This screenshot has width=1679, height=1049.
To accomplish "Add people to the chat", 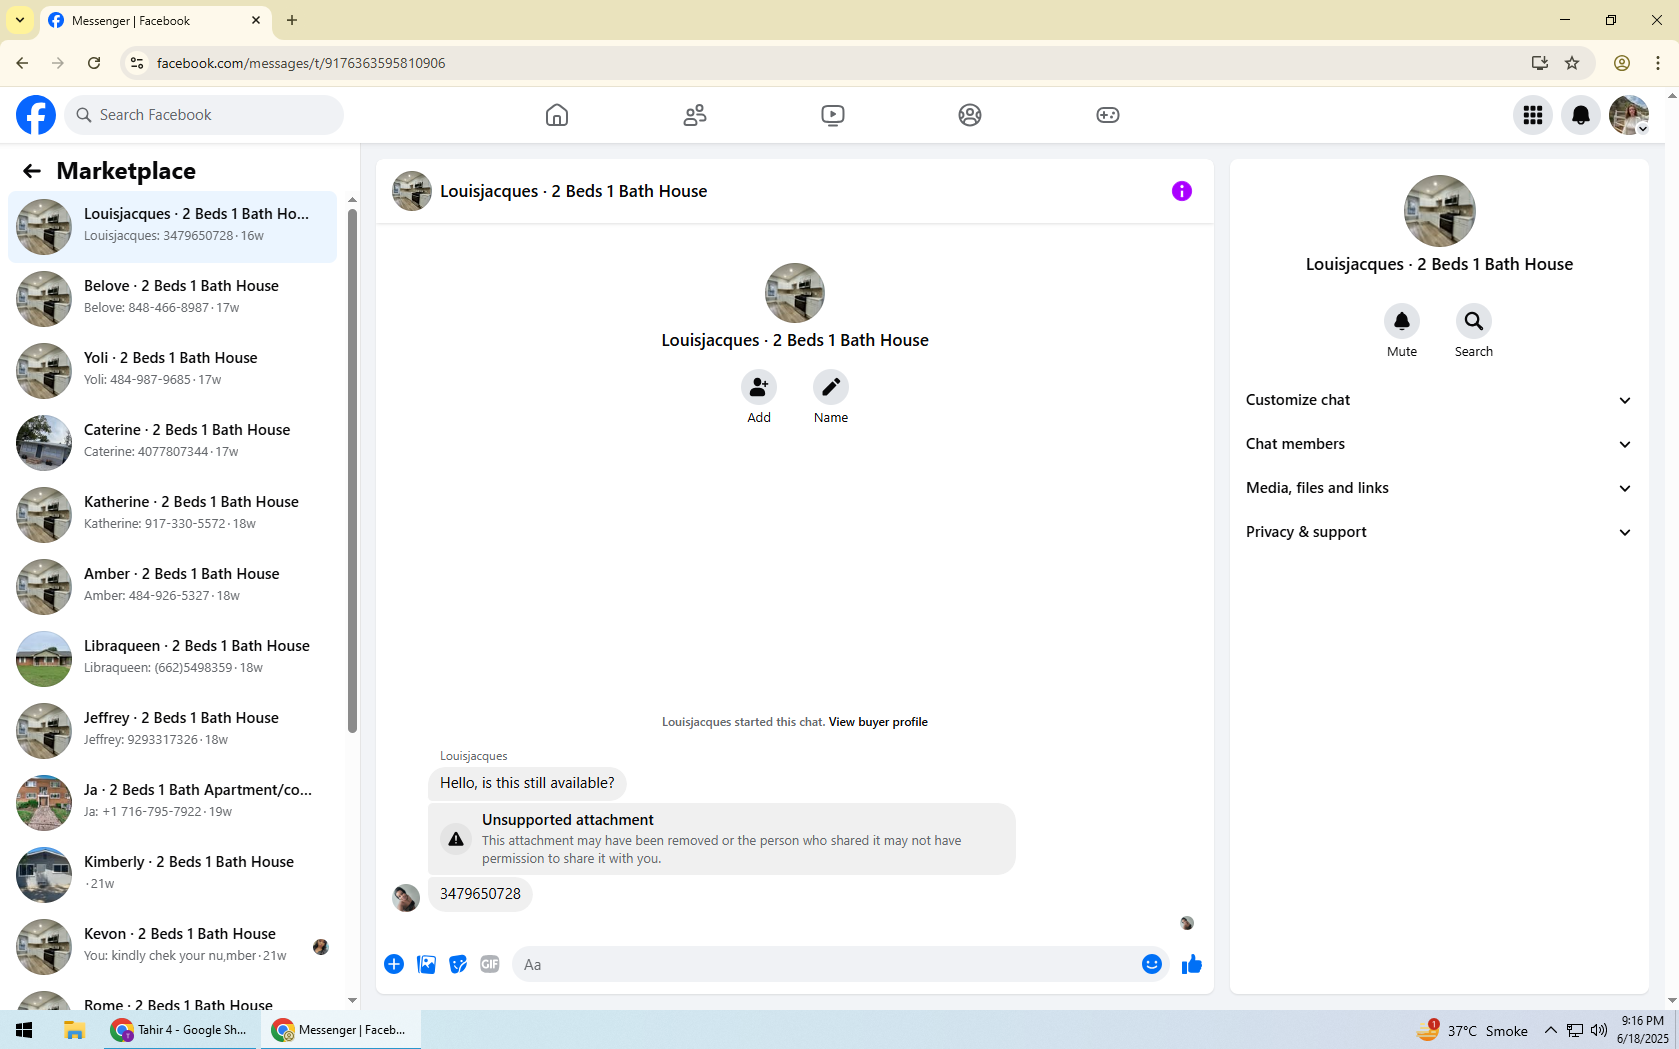I will point(759,387).
